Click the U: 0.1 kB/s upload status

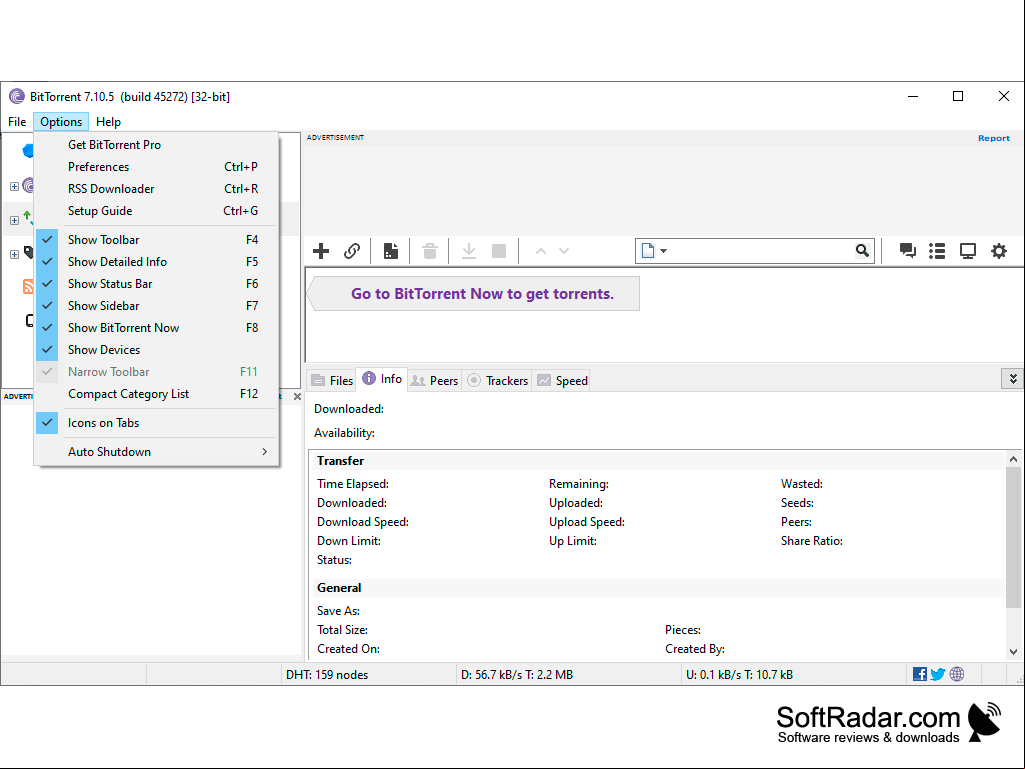coord(739,675)
